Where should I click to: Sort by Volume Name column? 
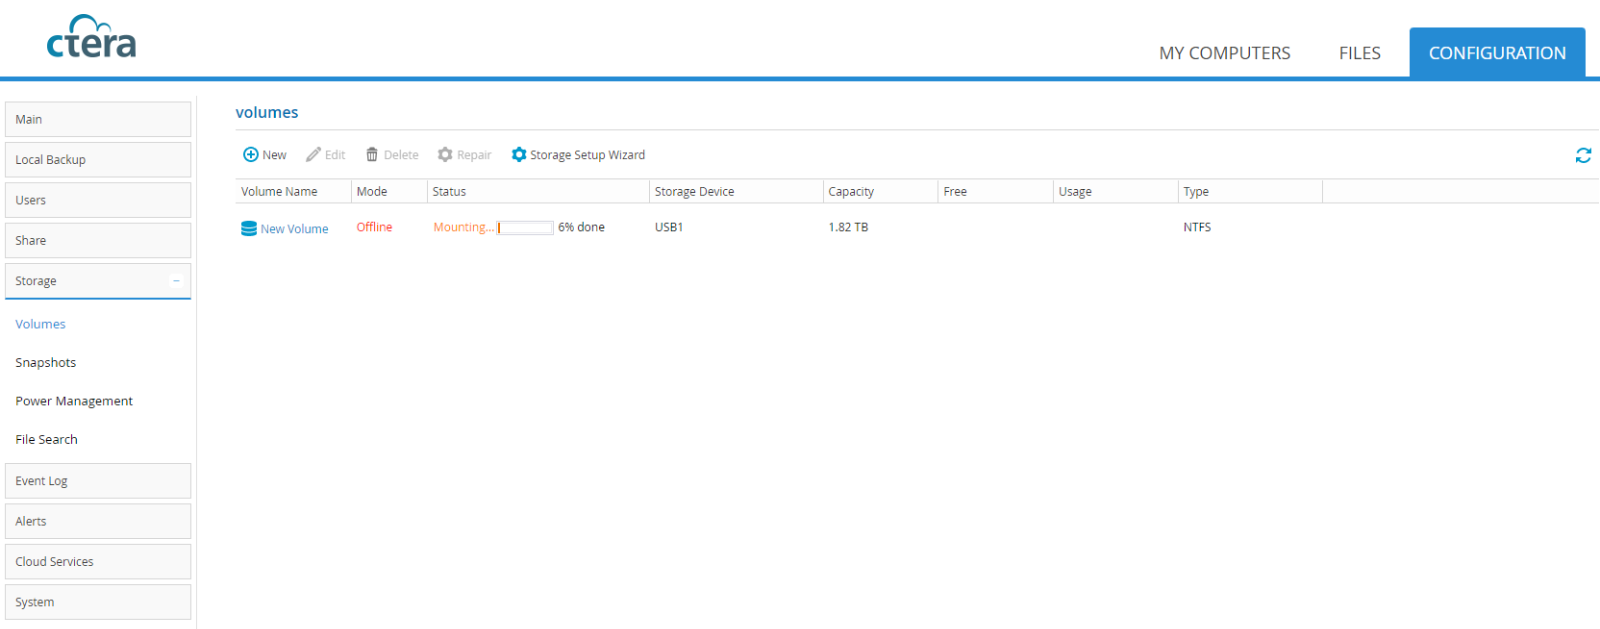click(x=293, y=191)
